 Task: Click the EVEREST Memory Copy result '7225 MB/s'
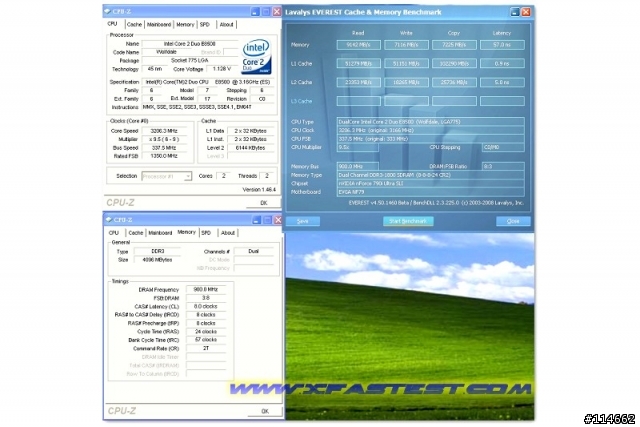coord(454,45)
